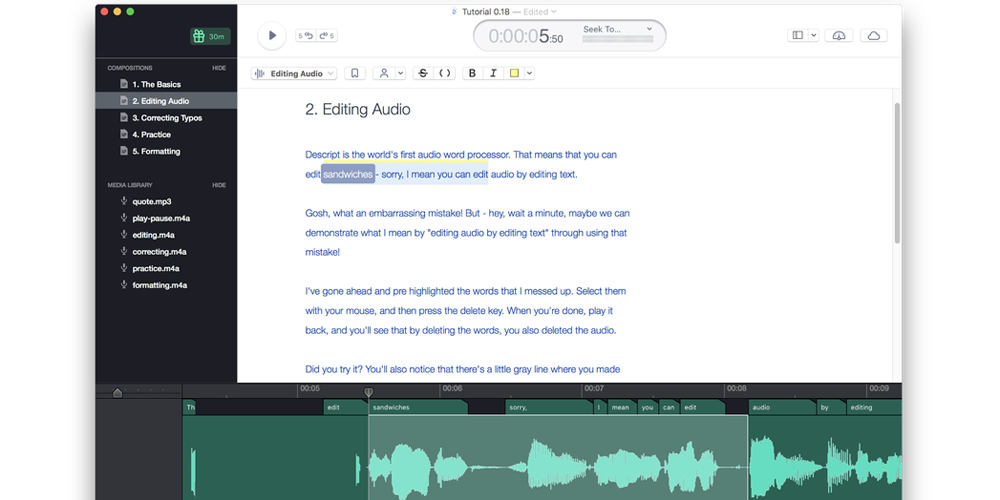
Task: Click the cloud sync icon
Action: tap(874, 36)
